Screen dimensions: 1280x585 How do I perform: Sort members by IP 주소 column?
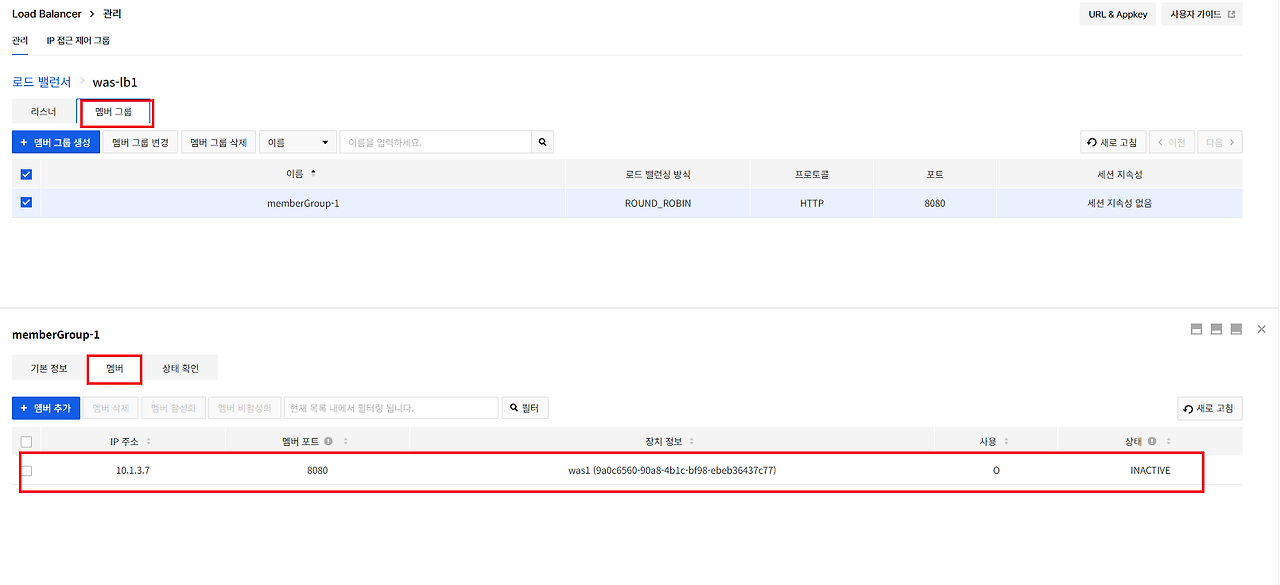(x=149, y=441)
